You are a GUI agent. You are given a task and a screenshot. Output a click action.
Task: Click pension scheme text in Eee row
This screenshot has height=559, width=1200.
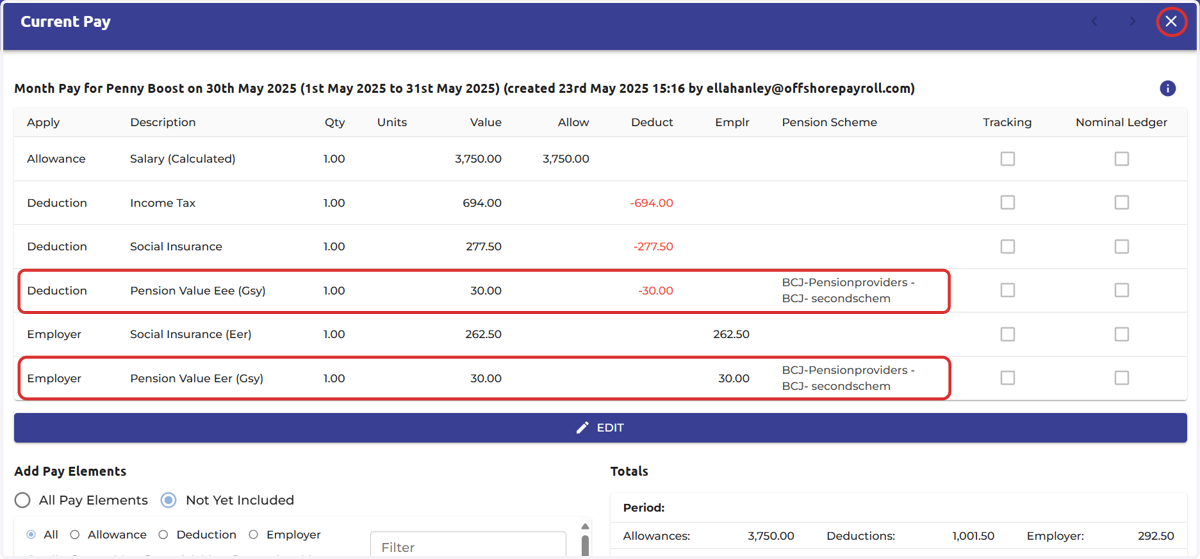coord(848,290)
